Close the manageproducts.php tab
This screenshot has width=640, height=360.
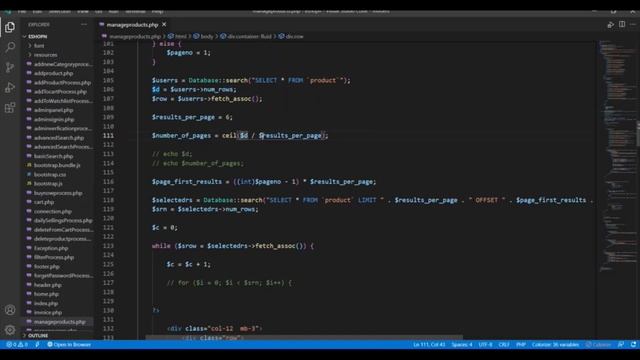click(164, 24)
